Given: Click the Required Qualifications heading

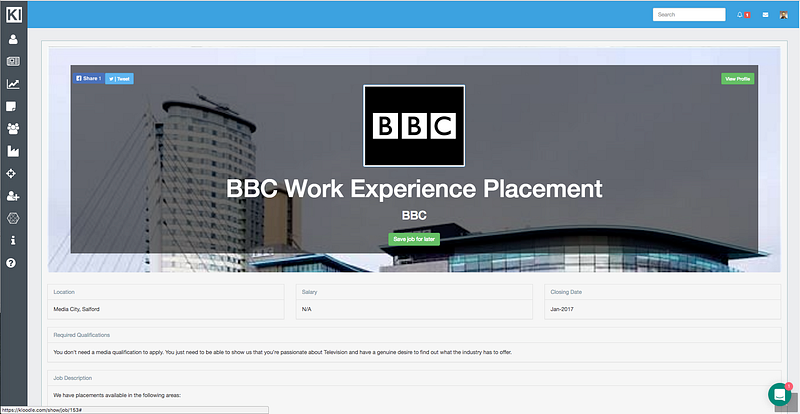Looking at the screenshot, I should 82,335.
